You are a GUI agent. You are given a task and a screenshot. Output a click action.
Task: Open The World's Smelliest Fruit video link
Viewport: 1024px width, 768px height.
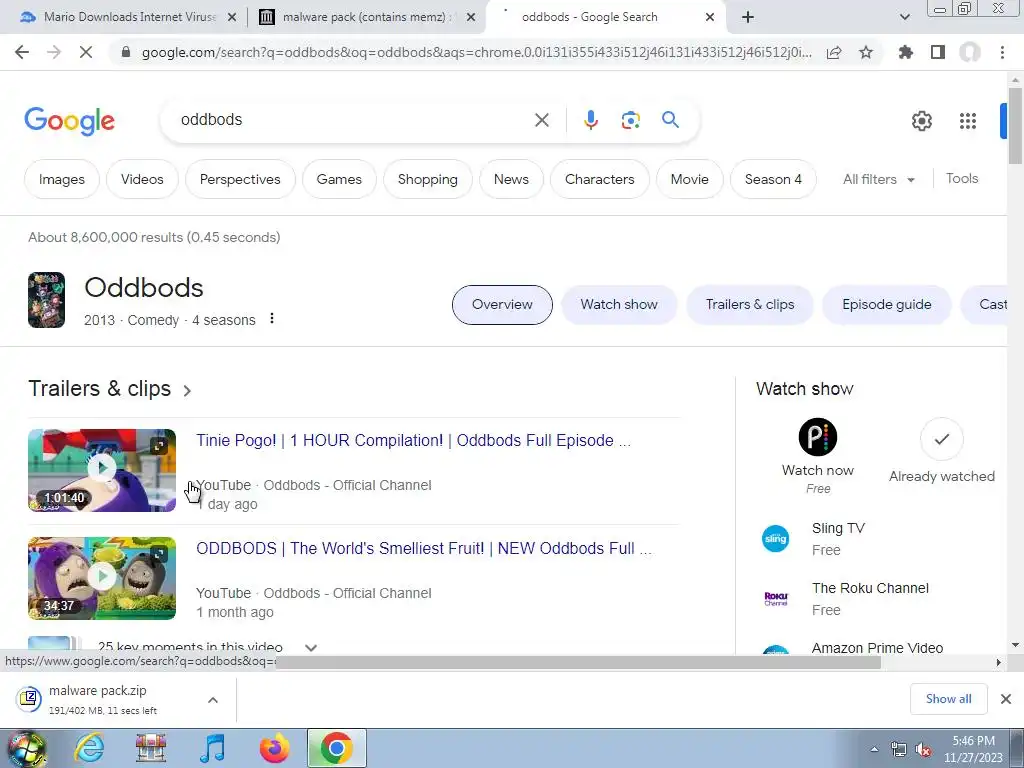coord(424,548)
